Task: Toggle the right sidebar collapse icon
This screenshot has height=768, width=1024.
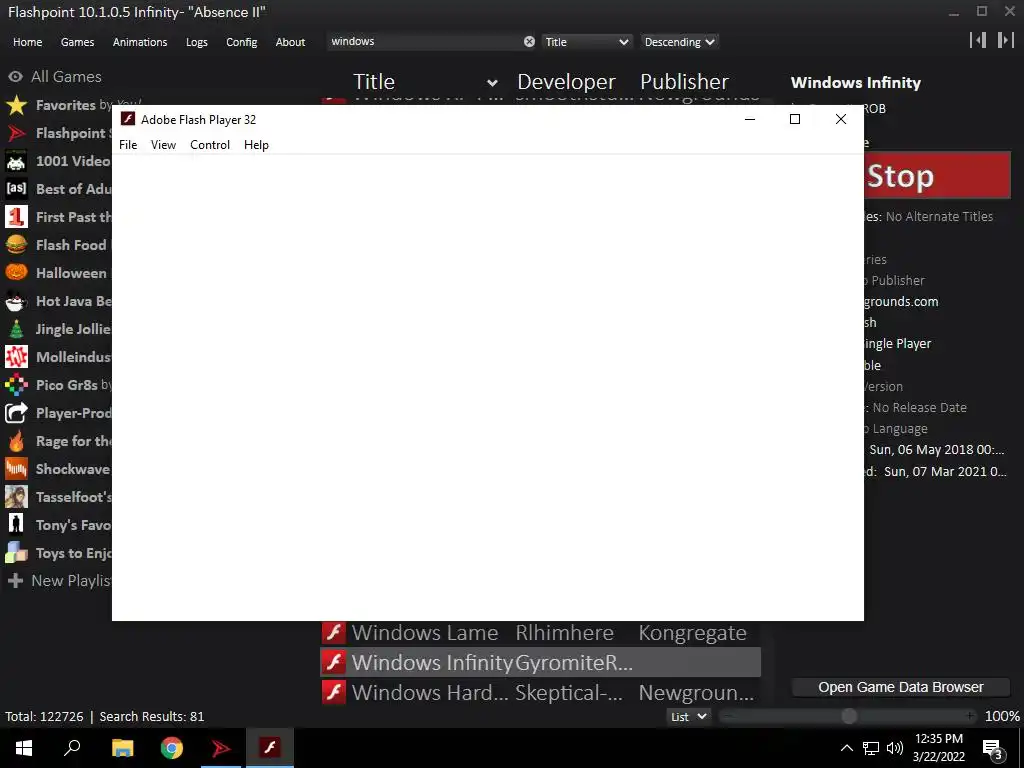Action: 1005,40
